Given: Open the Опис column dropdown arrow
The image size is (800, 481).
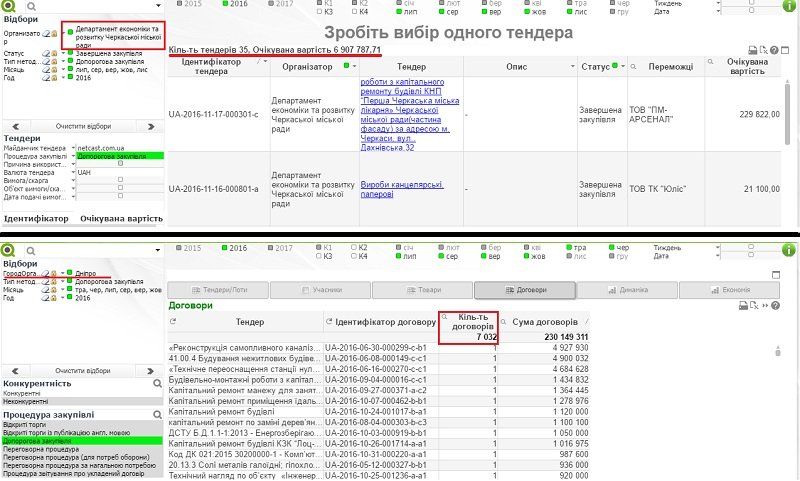Looking at the screenshot, I should click(571, 65).
